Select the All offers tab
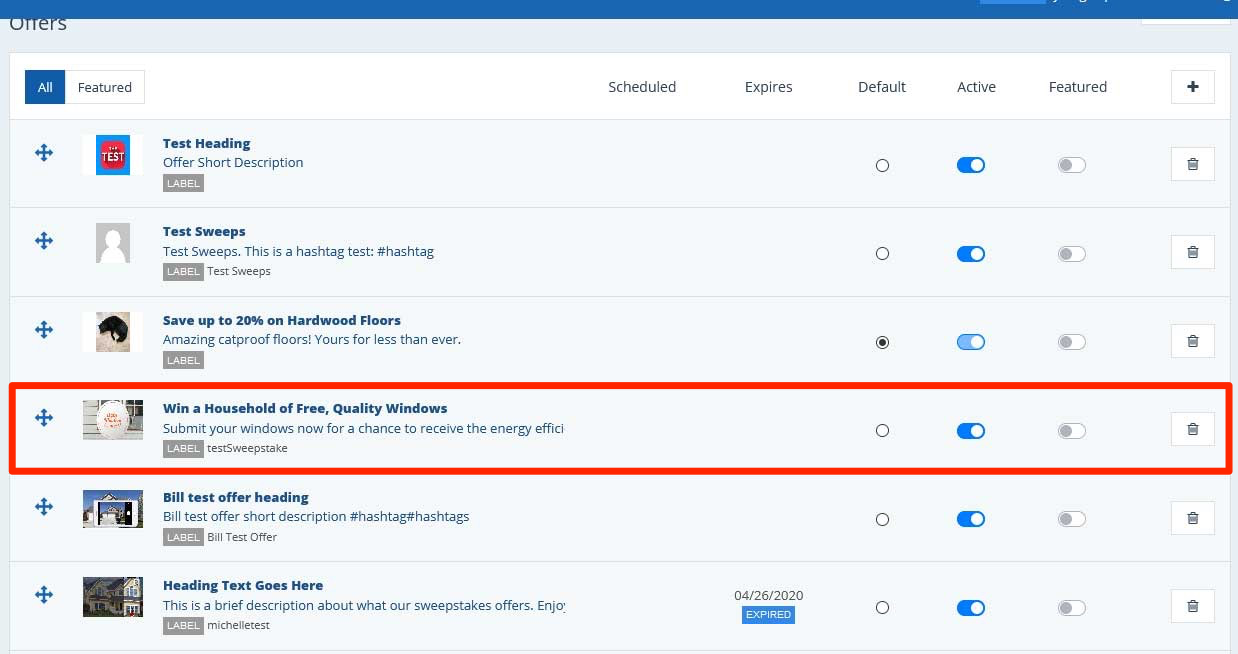Viewport: 1238px width, 654px height. pyautogui.click(x=45, y=87)
